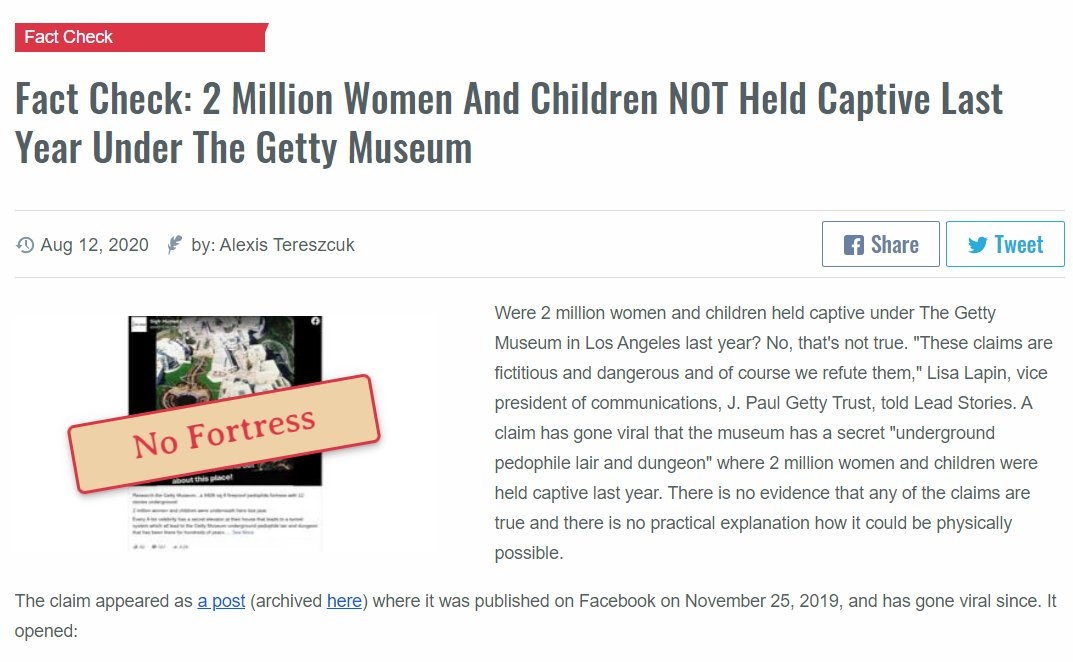1073x662 pixels.
Task: Click the comment count in embedded post
Action: 160,546
